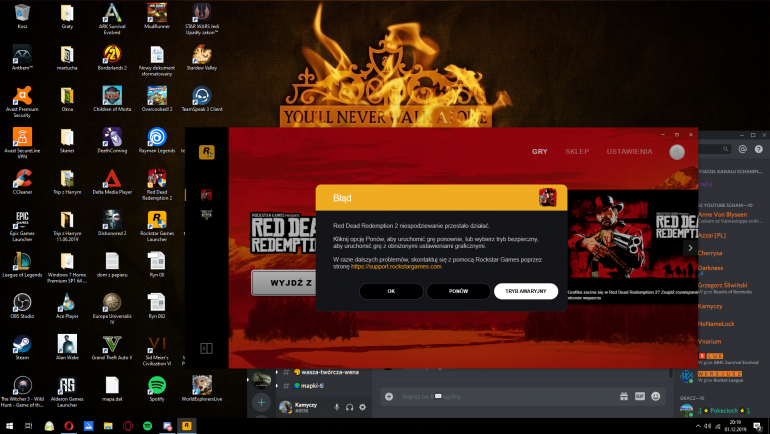Select Delta Media Player desktop icon
This screenshot has width=770, height=434.
coord(112,182)
